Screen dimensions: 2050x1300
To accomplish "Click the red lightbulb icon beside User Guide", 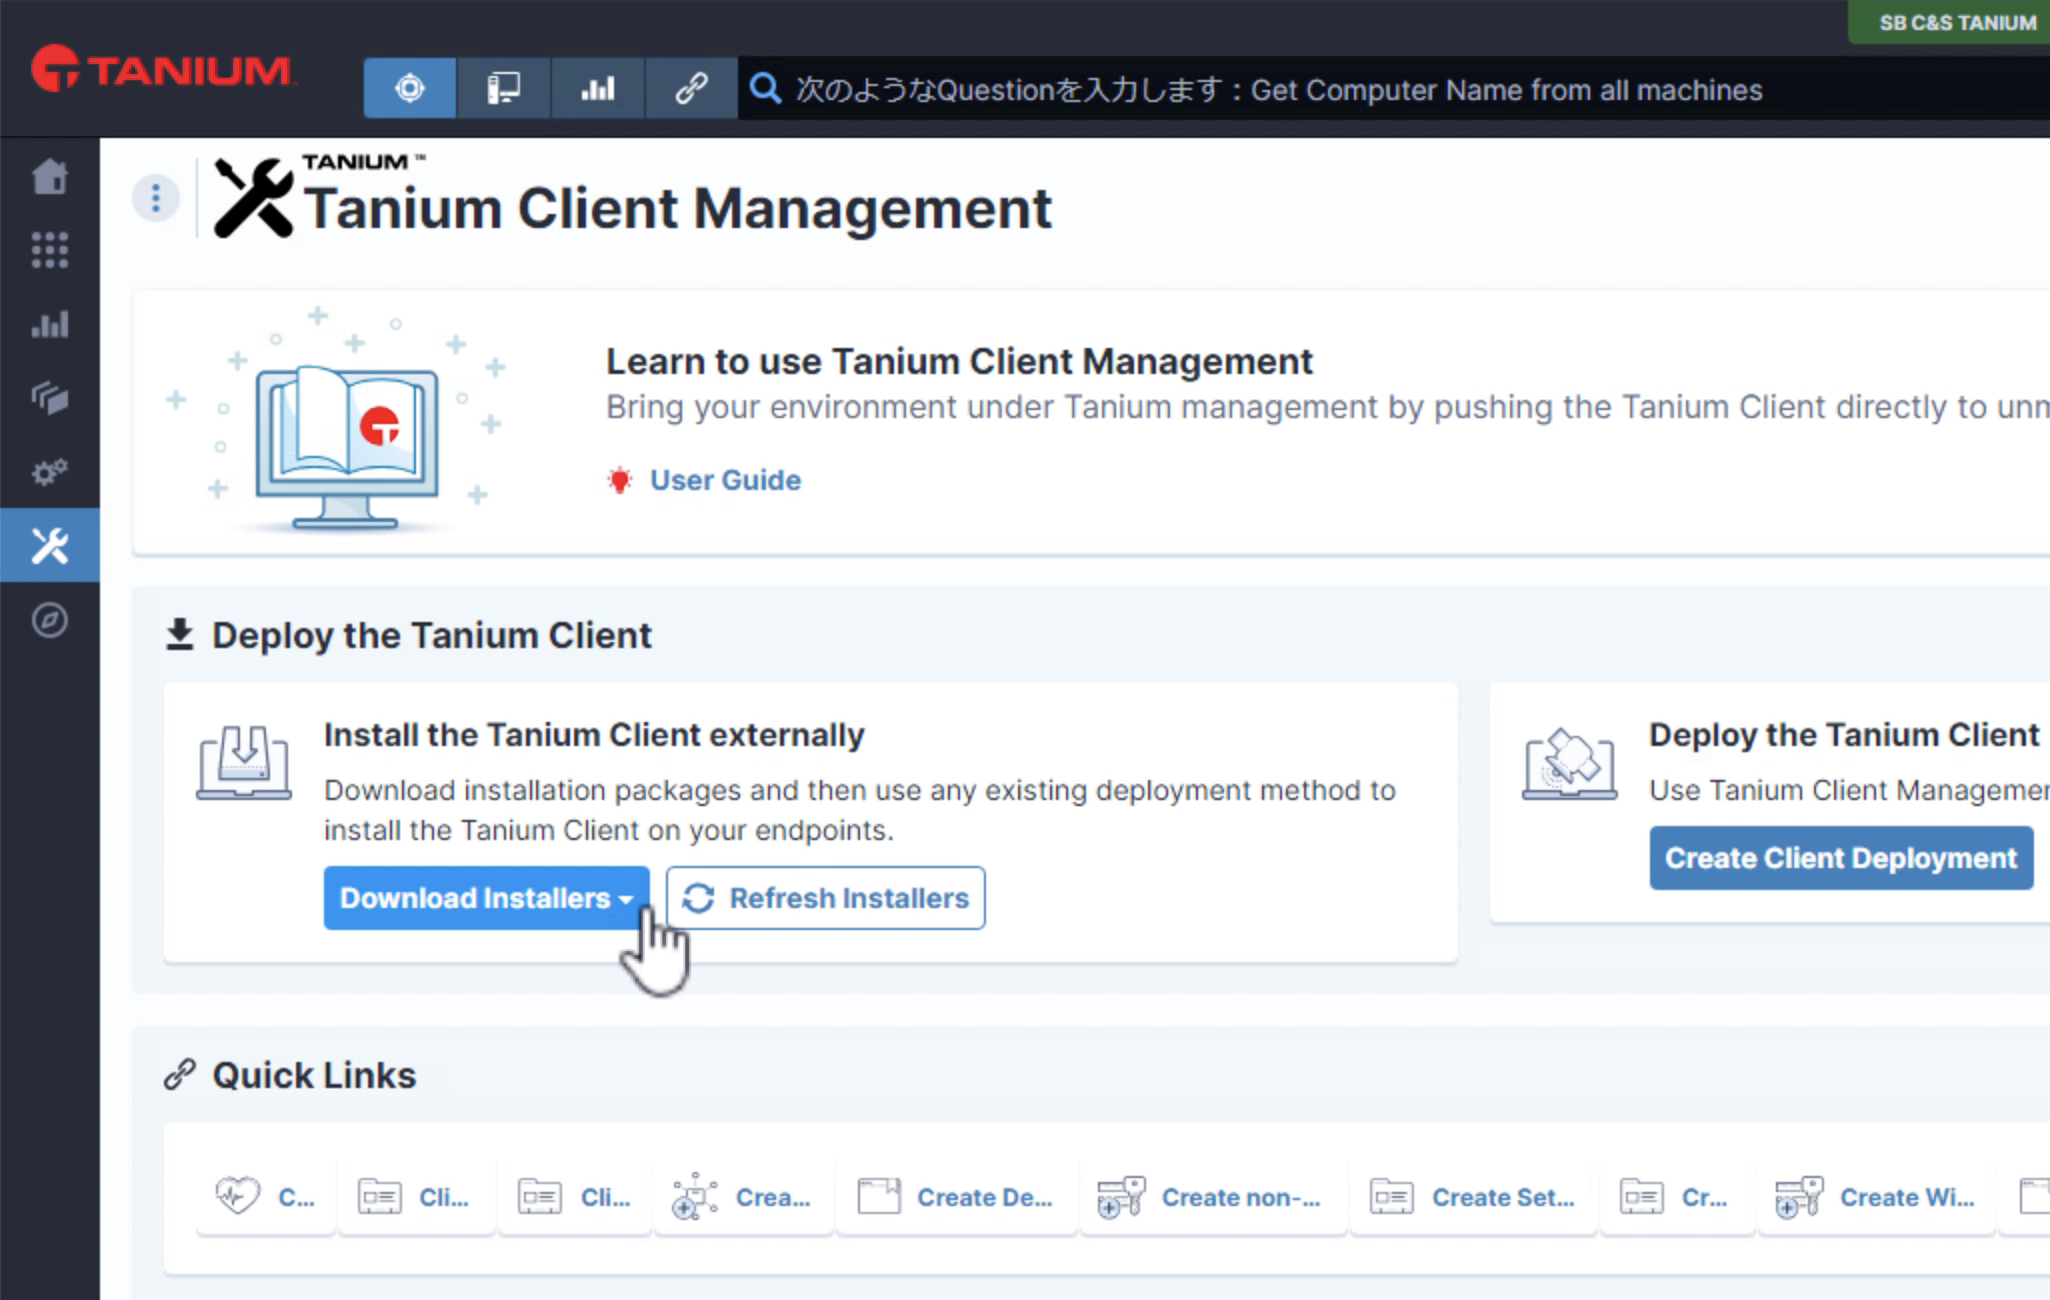I will (x=620, y=480).
